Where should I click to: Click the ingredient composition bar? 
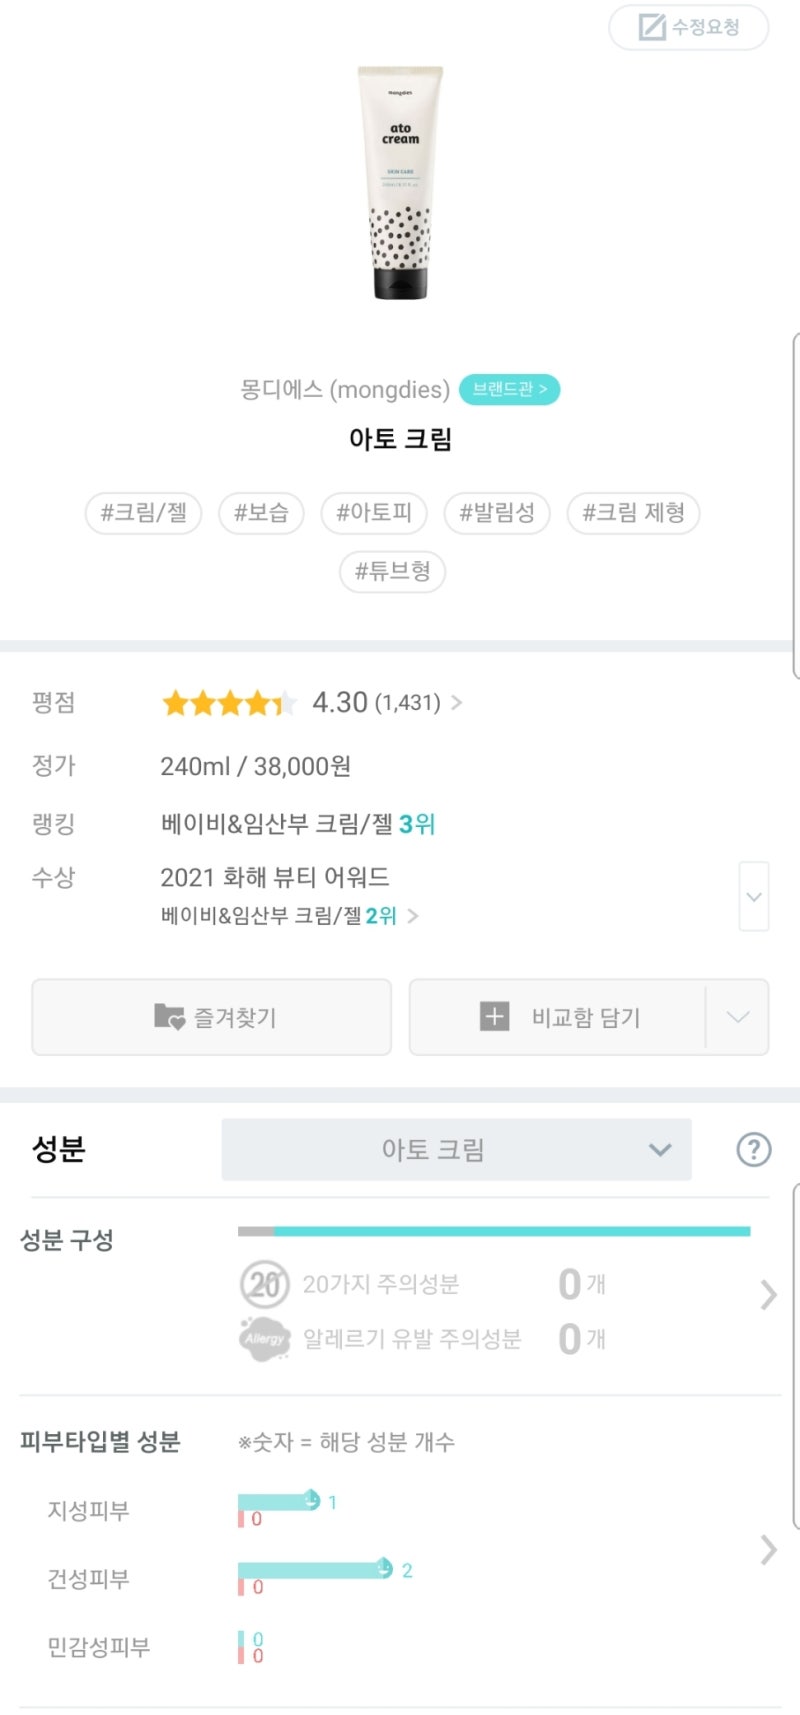click(494, 1231)
